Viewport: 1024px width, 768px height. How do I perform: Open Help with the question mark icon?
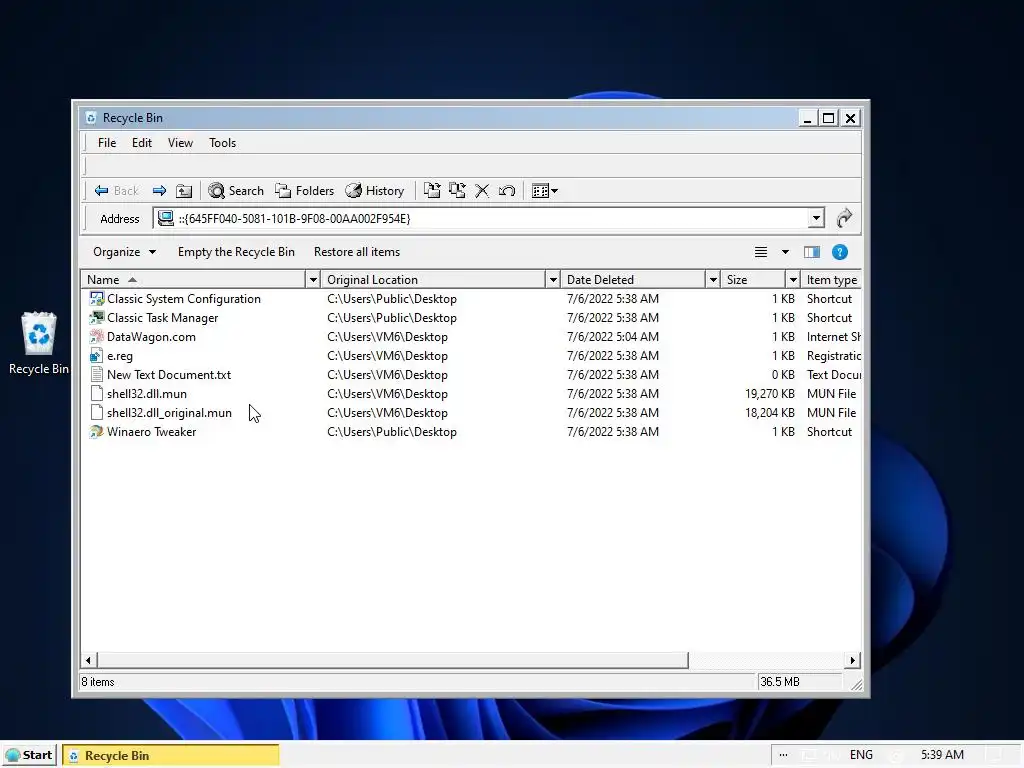pyautogui.click(x=840, y=252)
